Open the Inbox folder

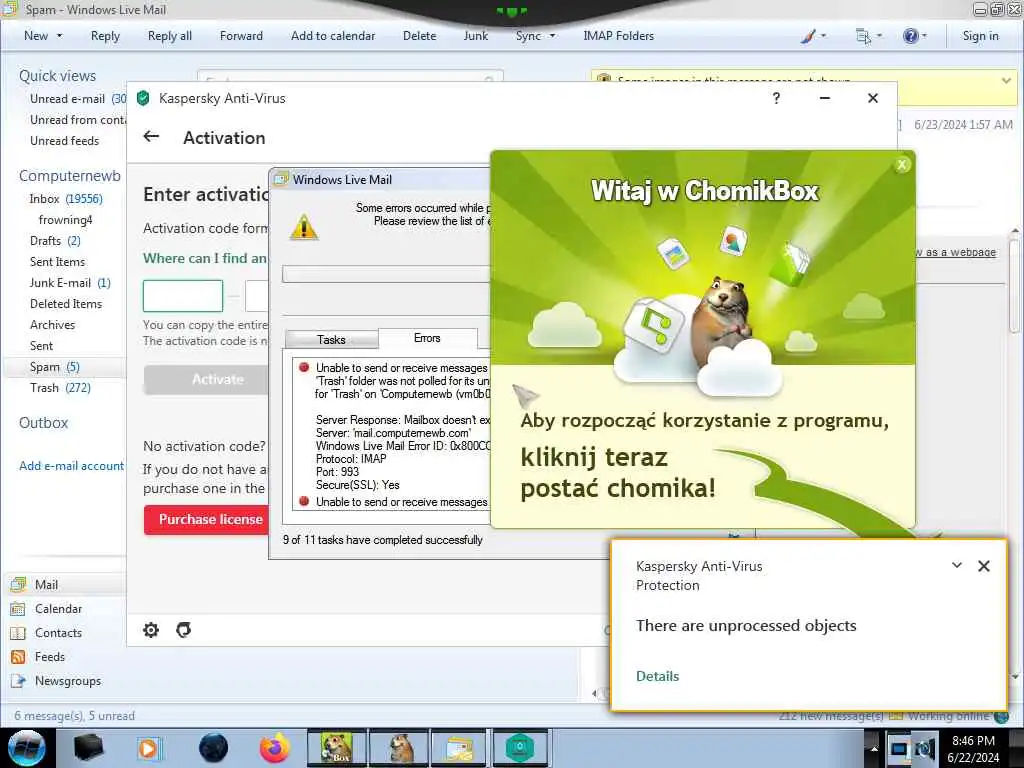66,199
